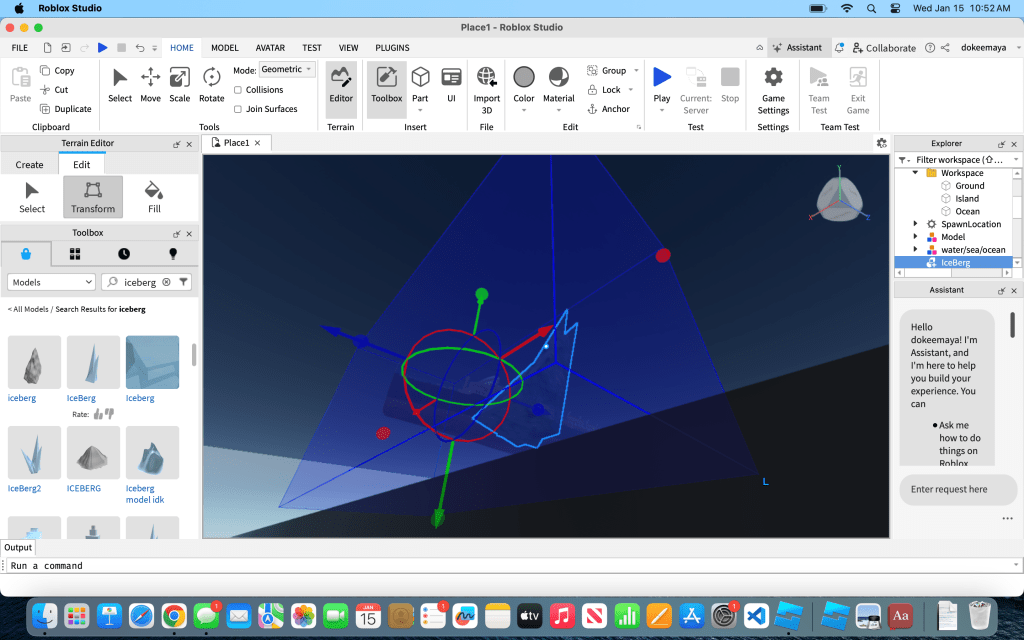Open the PLUGINS ribbon tab
Viewport: 1024px width, 640px height.
tap(392, 47)
